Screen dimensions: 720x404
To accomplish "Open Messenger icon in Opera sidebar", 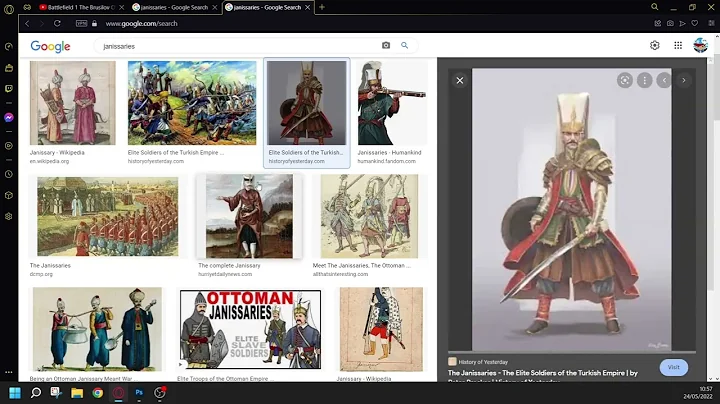I will point(9,118).
